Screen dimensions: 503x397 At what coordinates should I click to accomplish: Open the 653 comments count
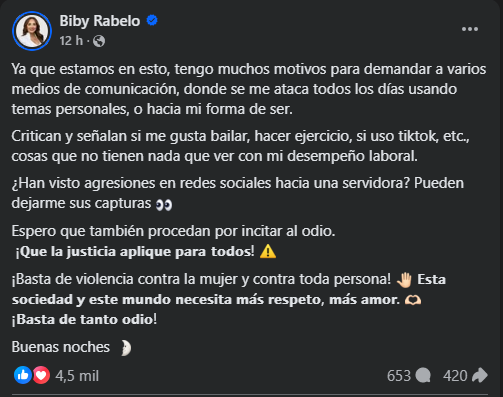coord(399,376)
